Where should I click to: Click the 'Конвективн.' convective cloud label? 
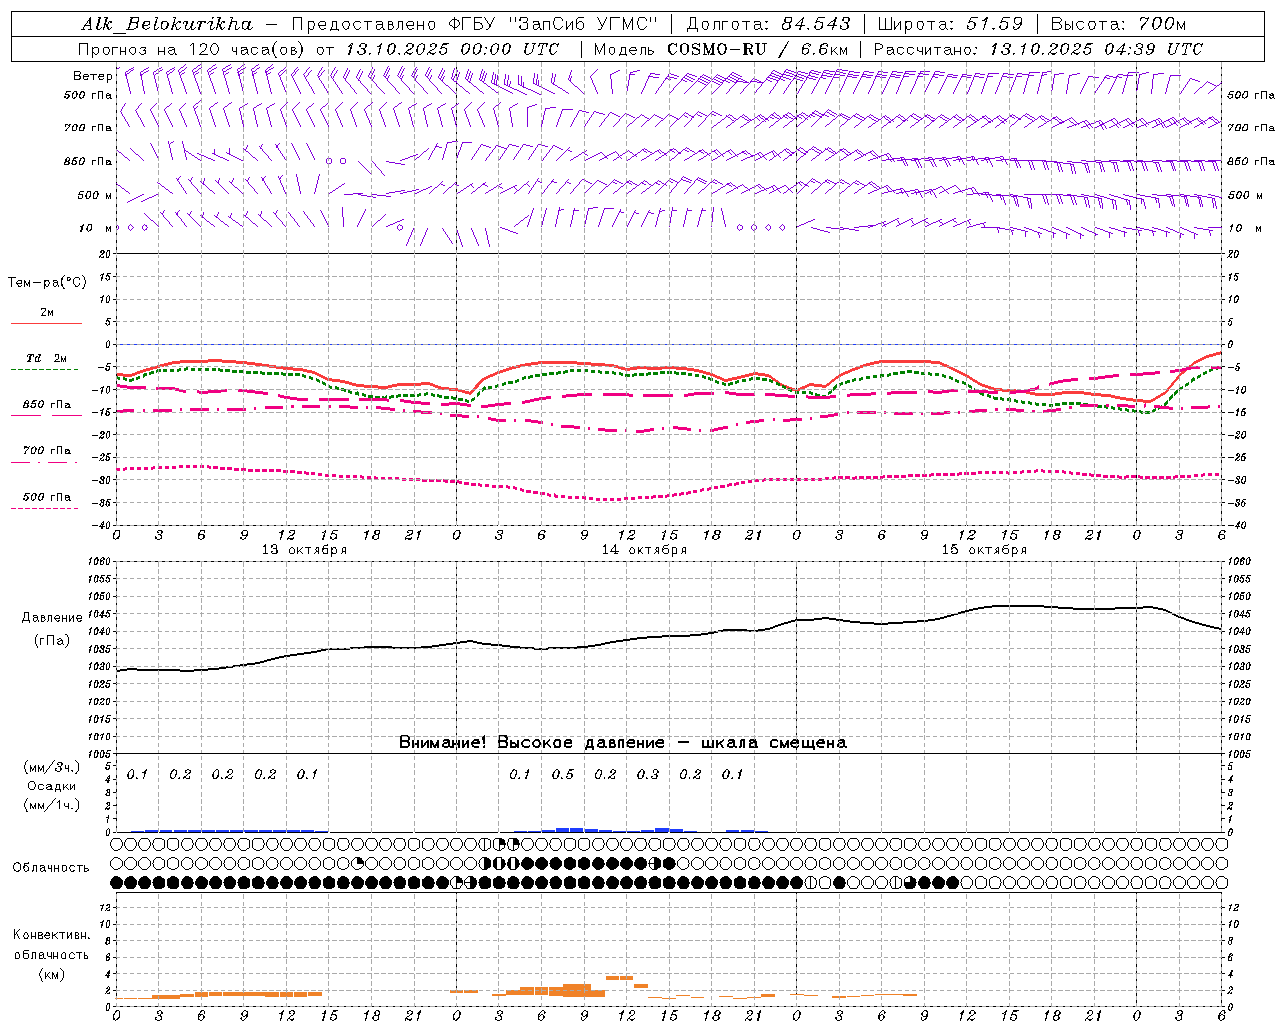pos(52,935)
